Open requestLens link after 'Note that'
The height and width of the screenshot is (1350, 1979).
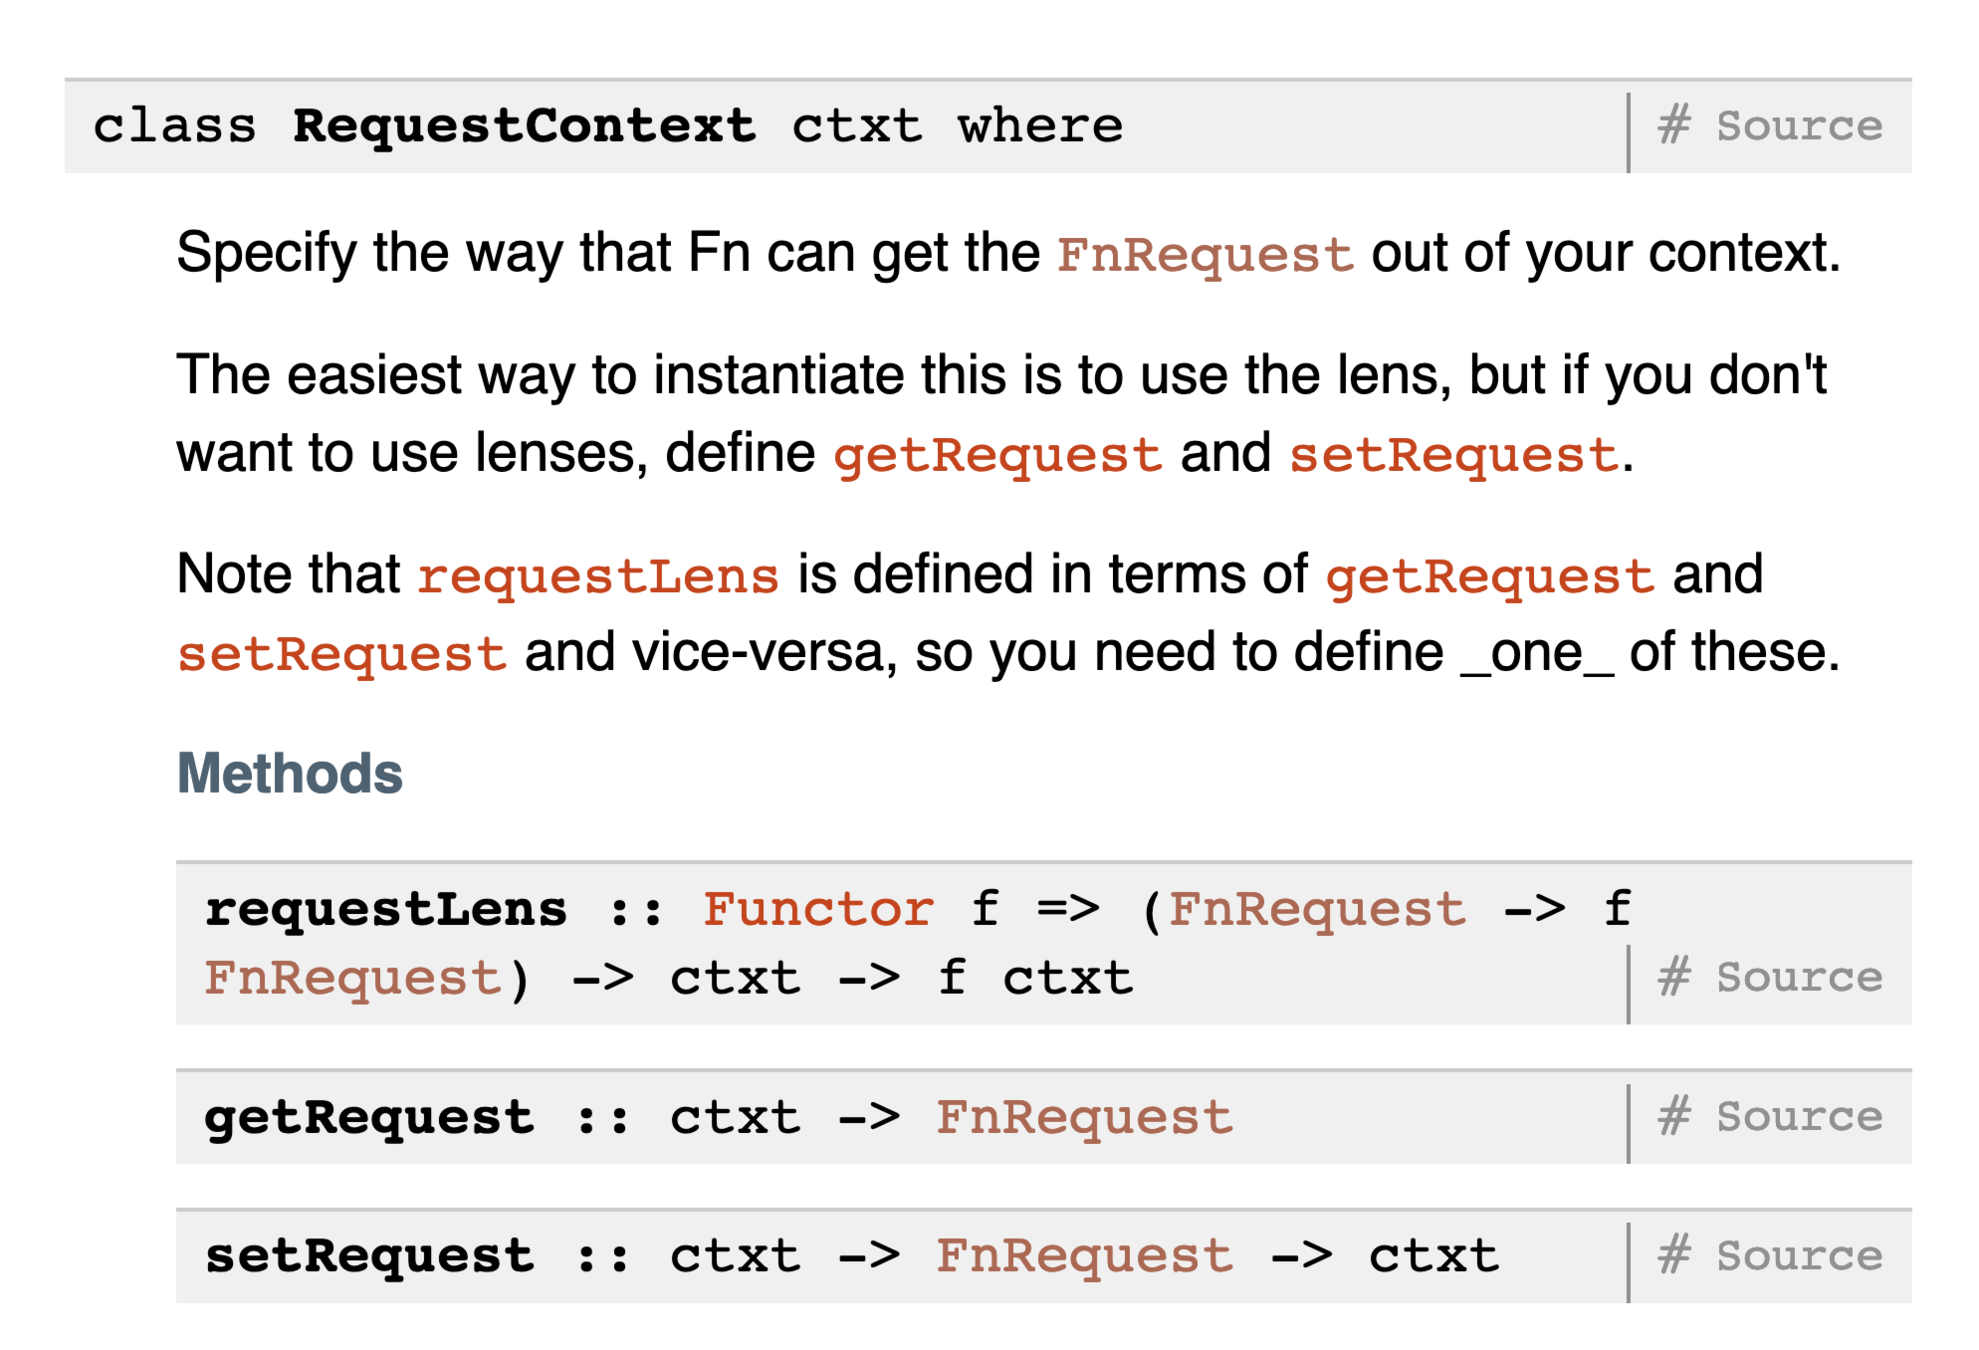tap(598, 576)
